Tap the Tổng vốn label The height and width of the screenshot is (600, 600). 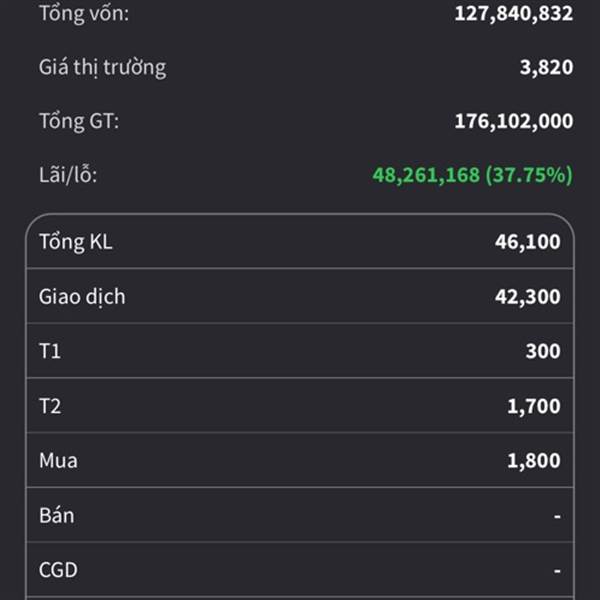(x=84, y=14)
